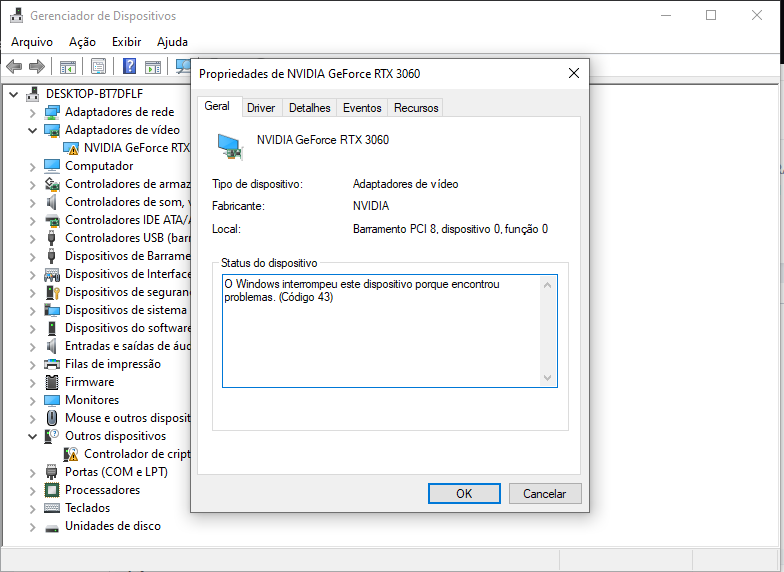Click the Forward arrow toolbar icon

pyautogui.click(x=37, y=66)
